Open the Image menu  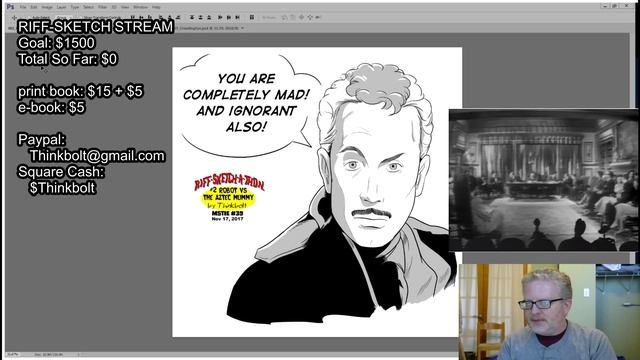coord(47,7)
